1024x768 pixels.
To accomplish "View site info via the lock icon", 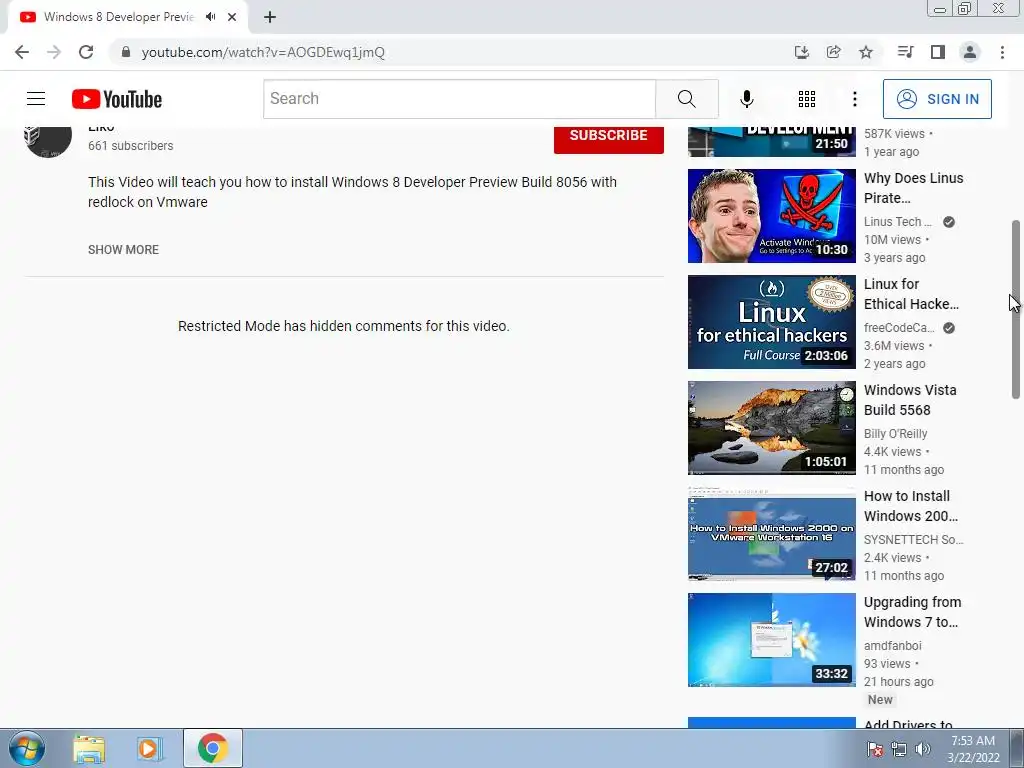I will click(126, 52).
